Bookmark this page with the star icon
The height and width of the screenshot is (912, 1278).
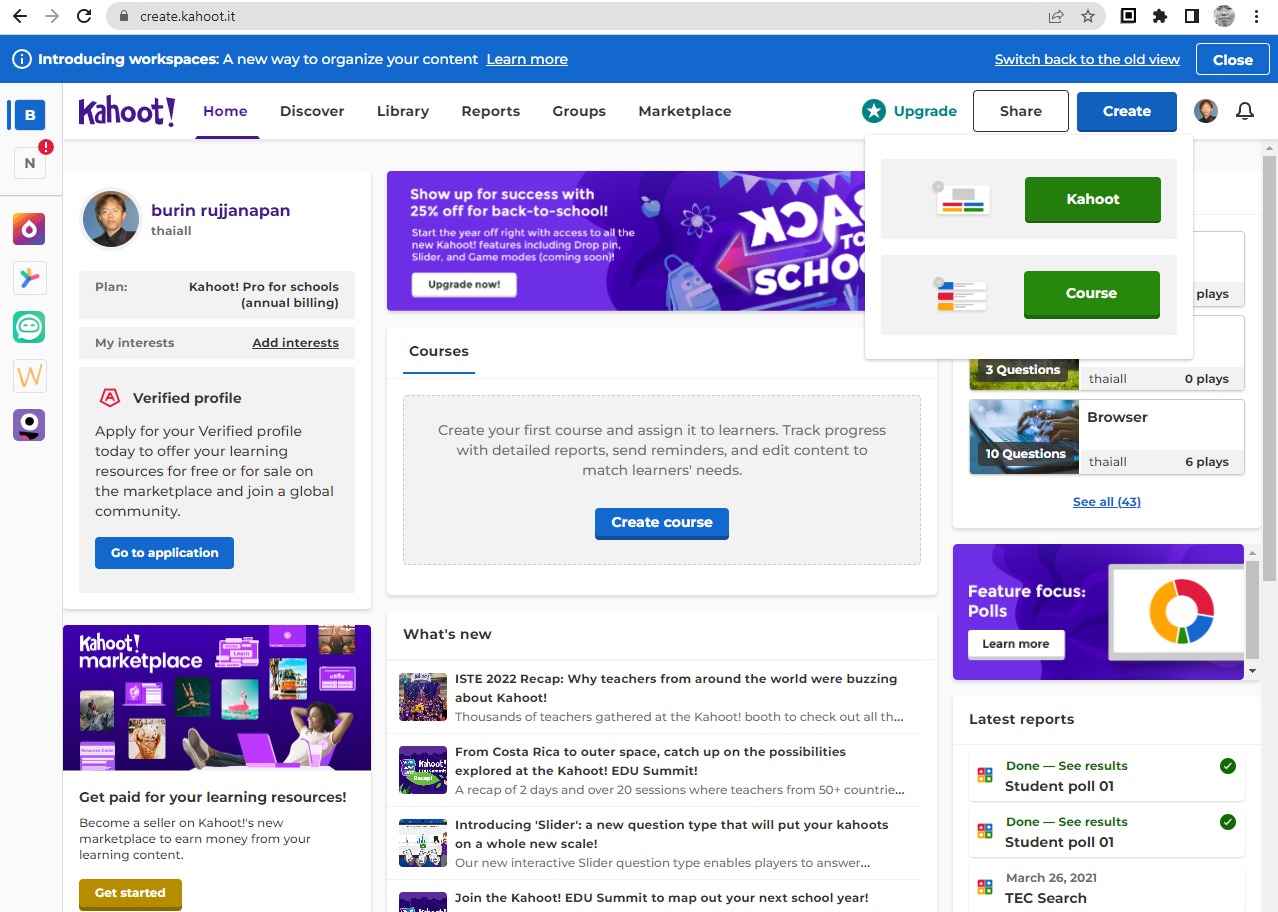tap(1087, 16)
